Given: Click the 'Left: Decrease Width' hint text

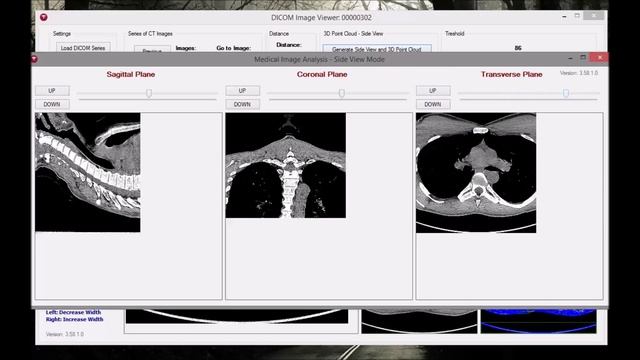Looking at the screenshot, I should [x=73, y=312].
